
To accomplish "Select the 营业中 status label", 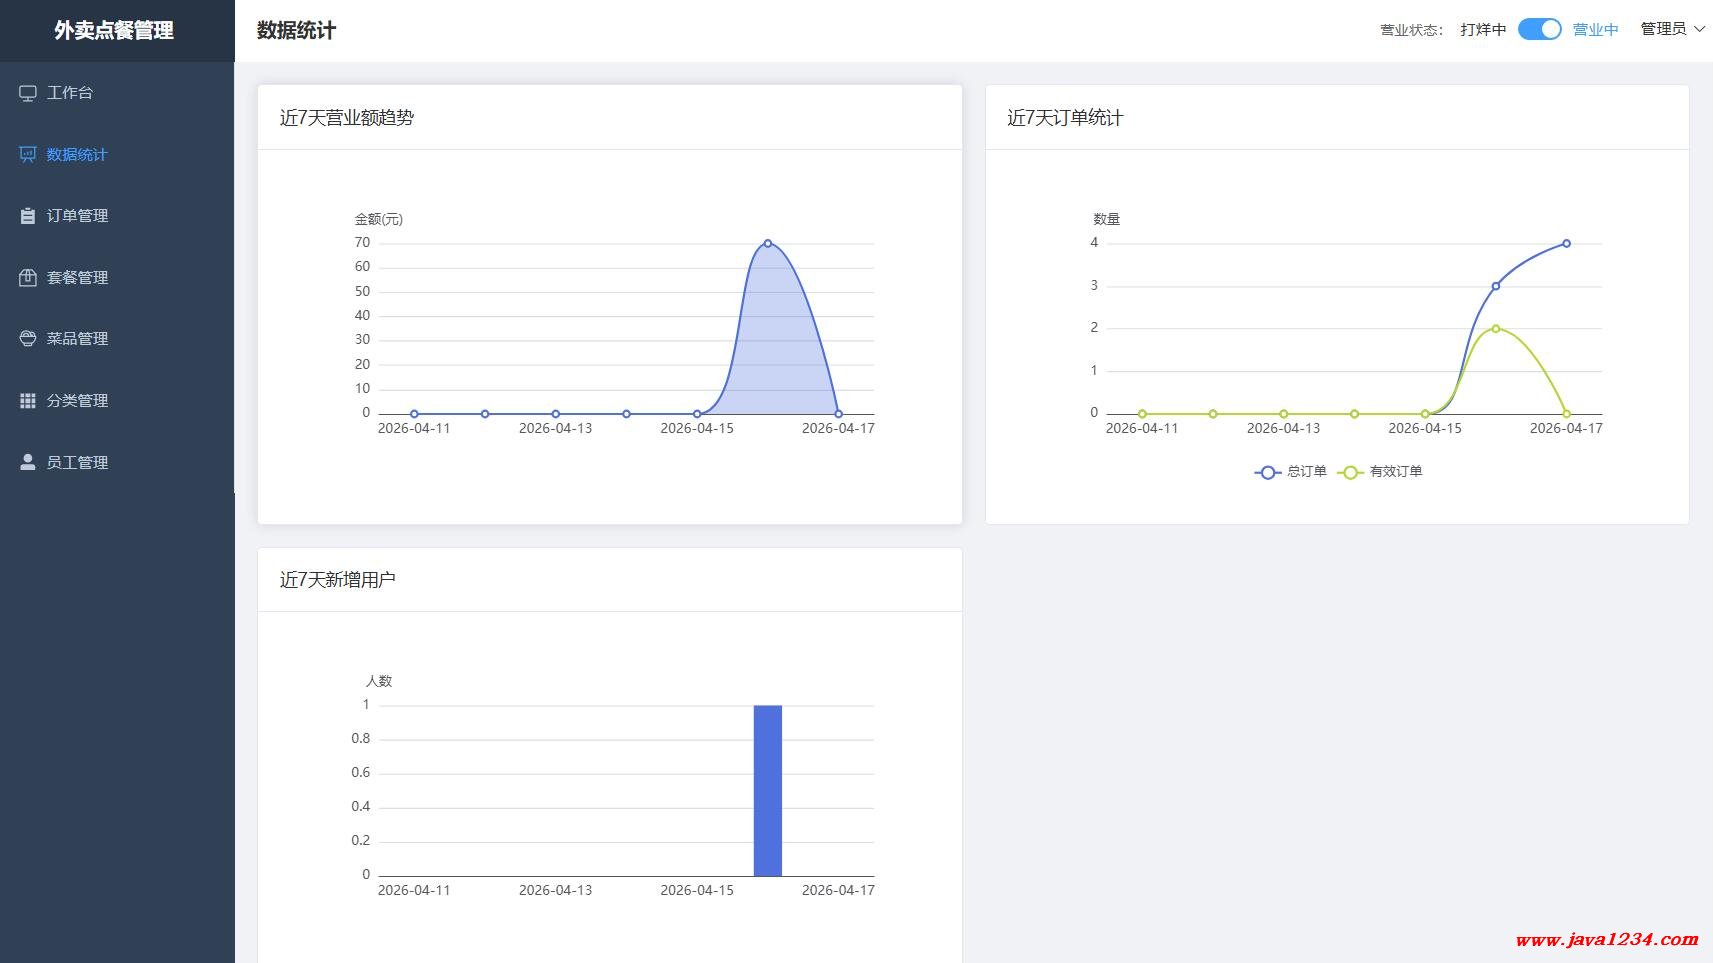I will 1595,30.
